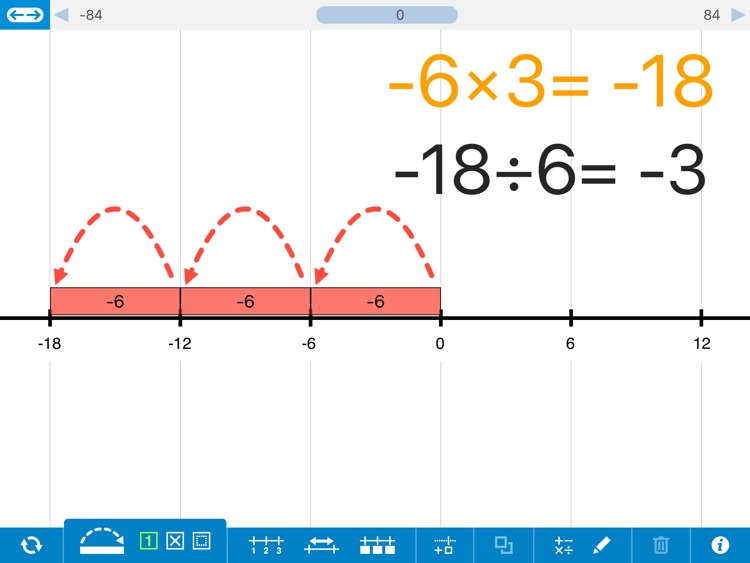750x563 pixels.
Task: Tap the -18 tick label
Action: click(x=49, y=343)
